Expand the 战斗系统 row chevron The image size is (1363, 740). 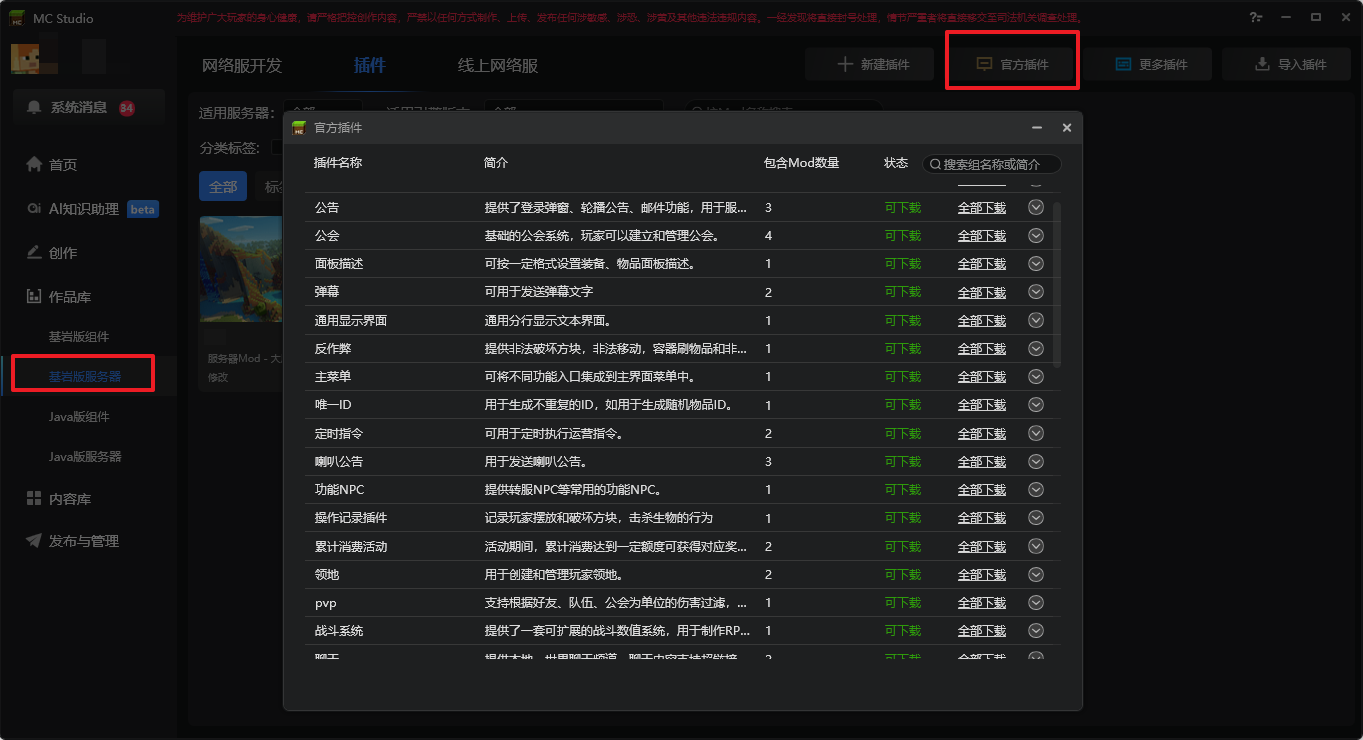point(1036,630)
